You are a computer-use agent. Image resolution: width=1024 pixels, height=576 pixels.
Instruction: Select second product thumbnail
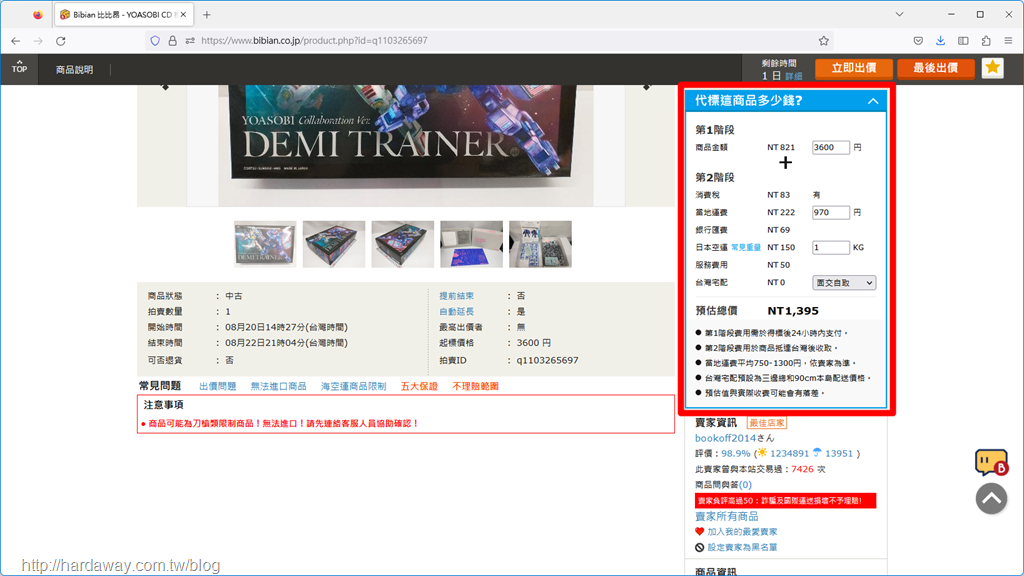click(334, 244)
